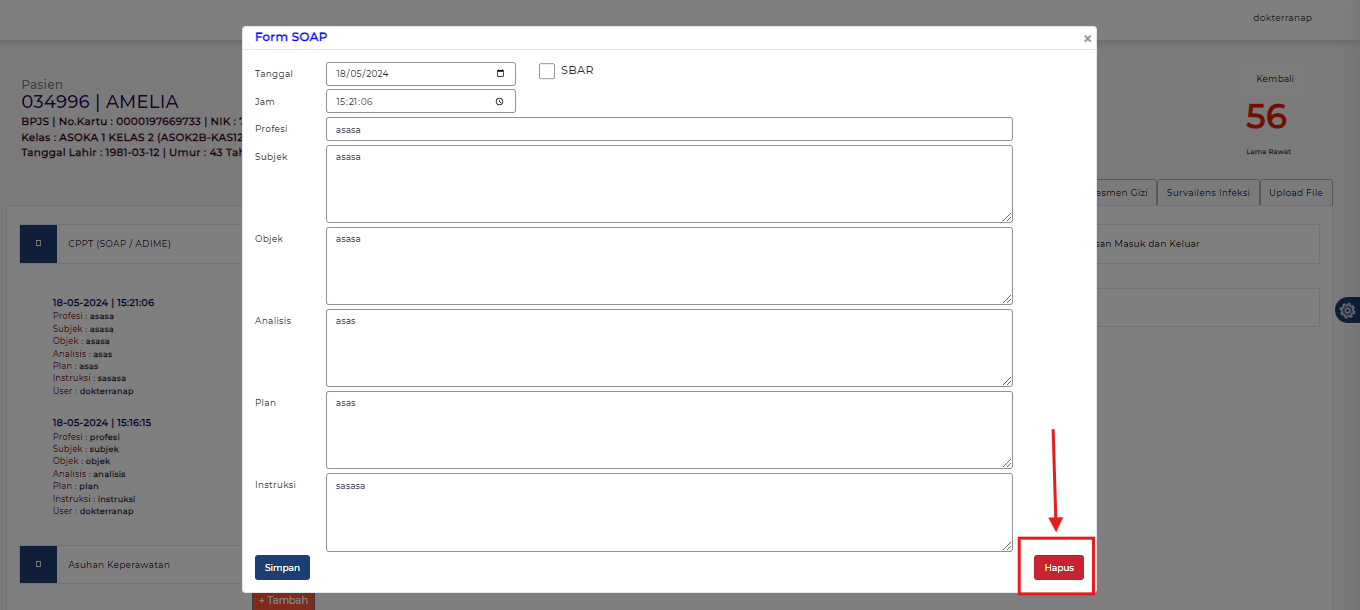The image size is (1360, 610).
Task: Tick the SBAR checkbox
Action: (x=547, y=71)
